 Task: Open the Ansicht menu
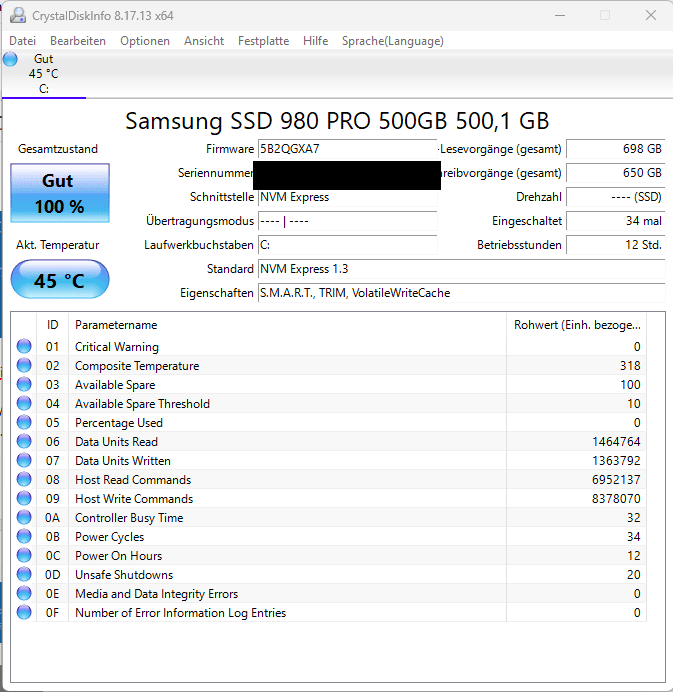pos(204,41)
